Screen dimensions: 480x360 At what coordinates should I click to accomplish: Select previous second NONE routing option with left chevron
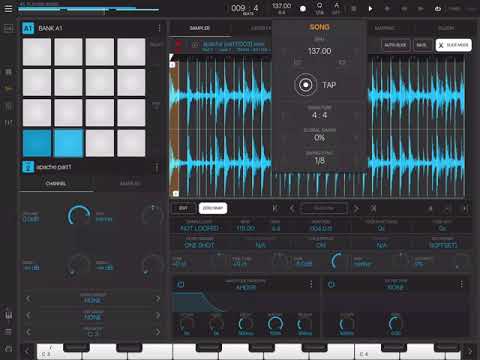pyautogui.click(x=28, y=315)
